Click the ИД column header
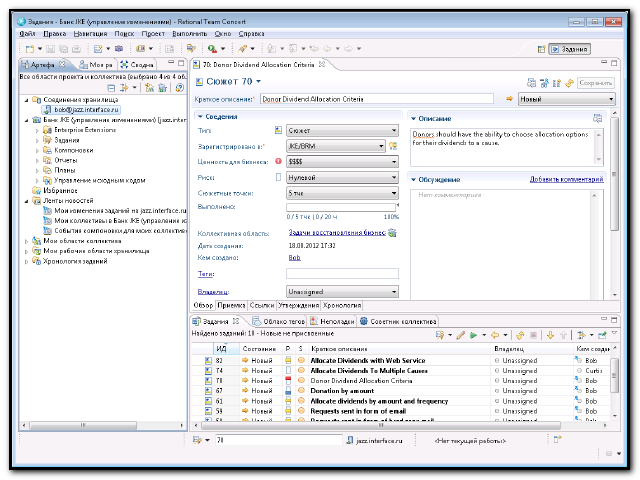The height and width of the screenshot is (480, 640). point(226,349)
